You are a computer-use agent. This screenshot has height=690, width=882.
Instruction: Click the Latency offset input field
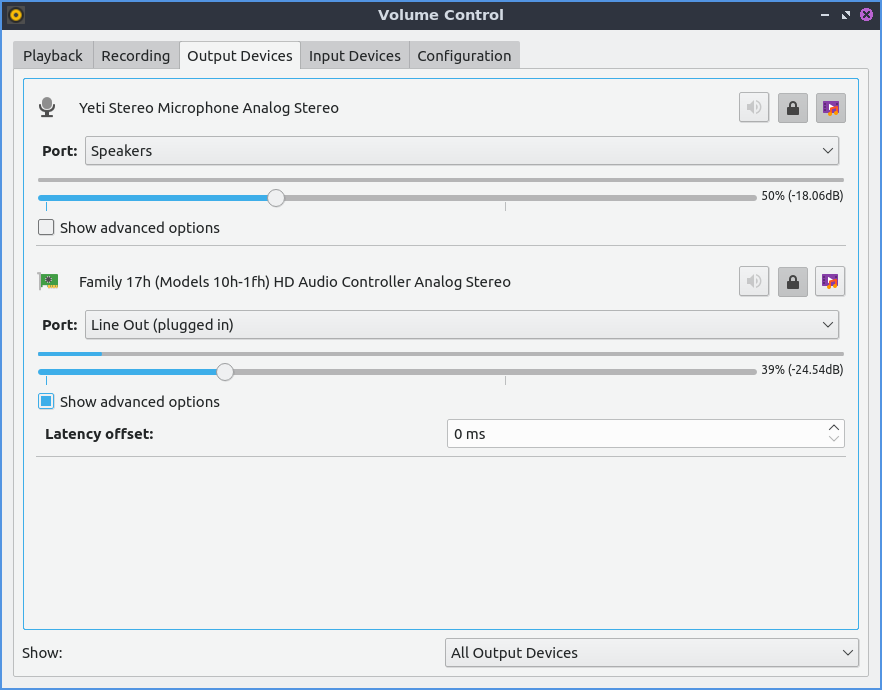[x=635, y=434]
